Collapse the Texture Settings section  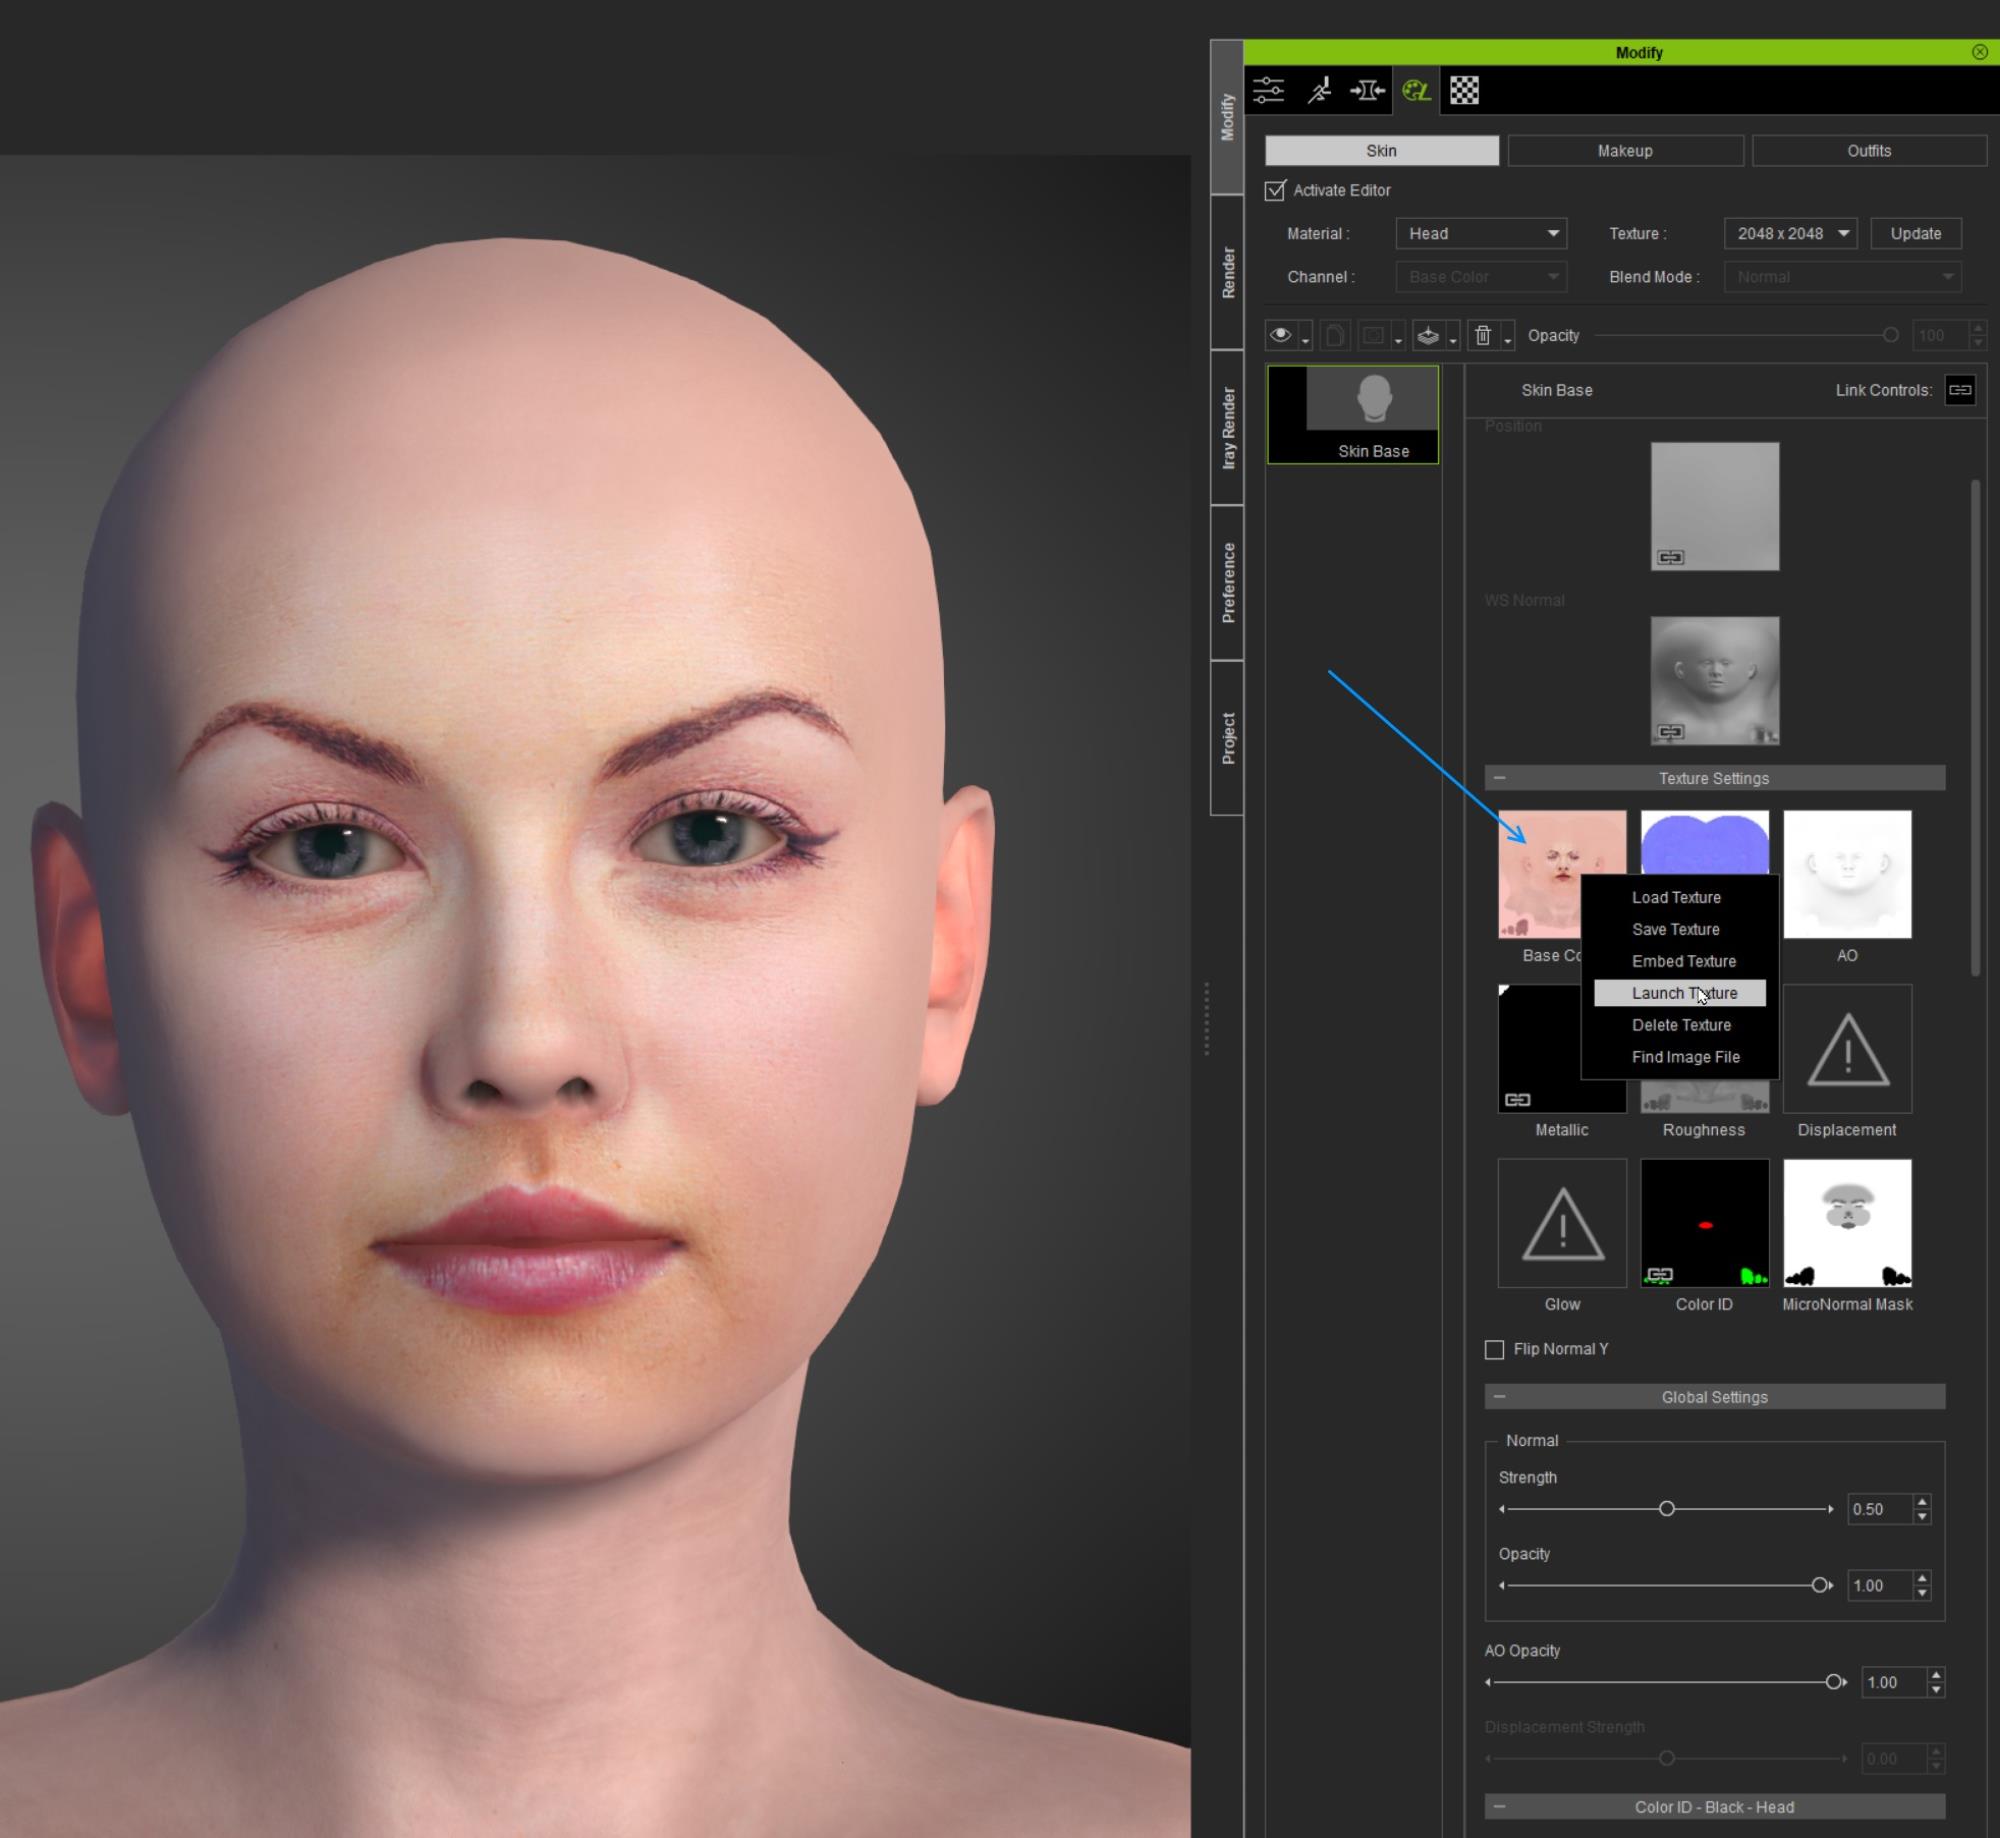[x=1499, y=778]
